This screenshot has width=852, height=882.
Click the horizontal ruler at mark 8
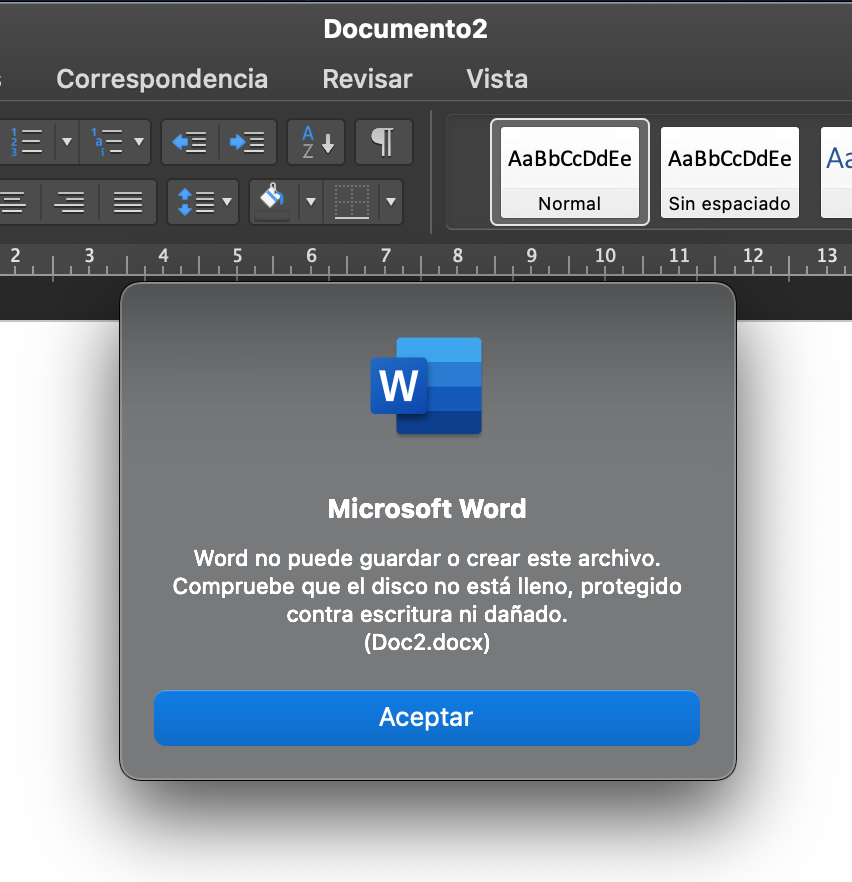458,256
